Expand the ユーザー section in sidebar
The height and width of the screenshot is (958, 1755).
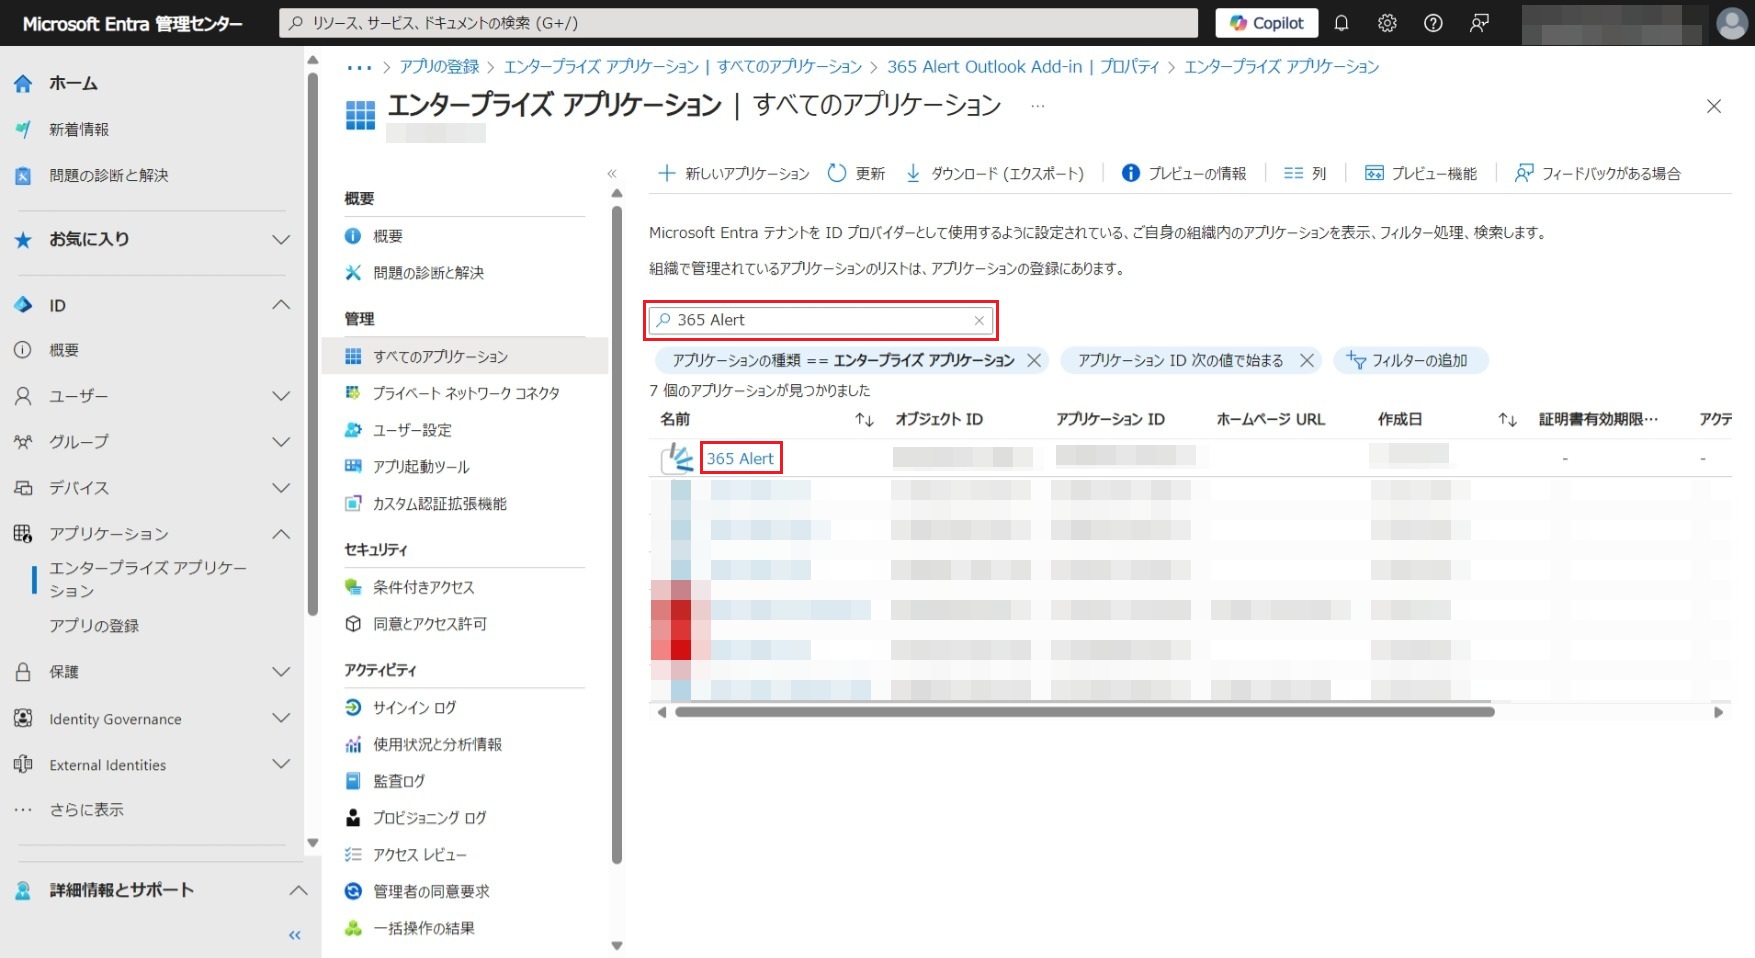(x=281, y=396)
